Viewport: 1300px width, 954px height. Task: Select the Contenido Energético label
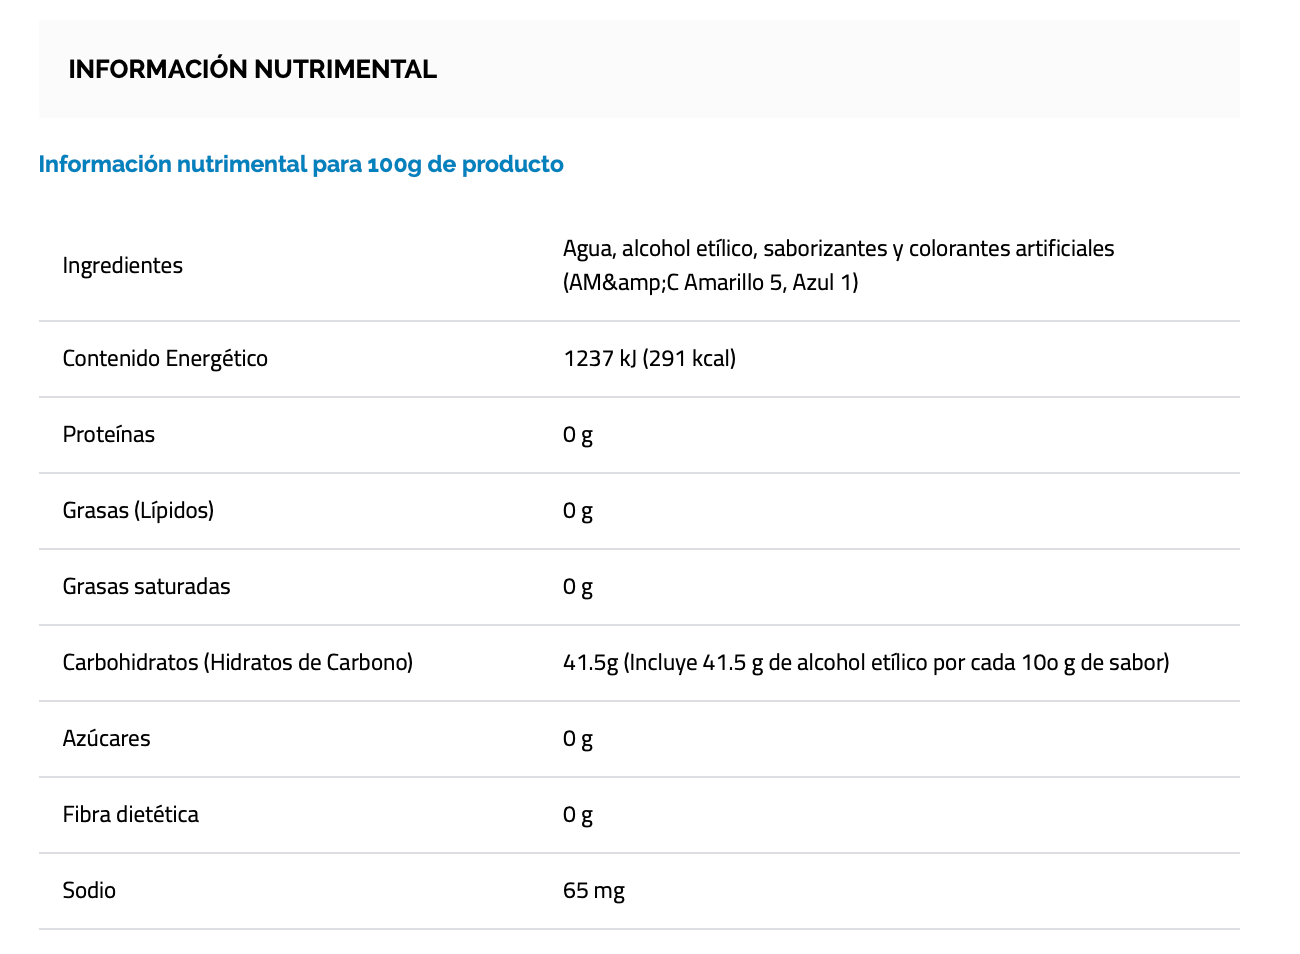165,358
